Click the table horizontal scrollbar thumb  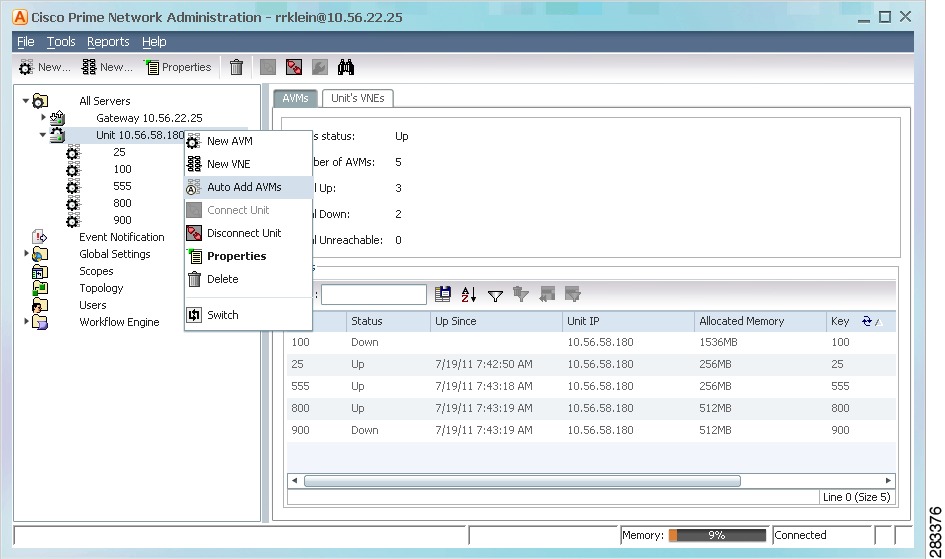pyautogui.click(x=522, y=481)
